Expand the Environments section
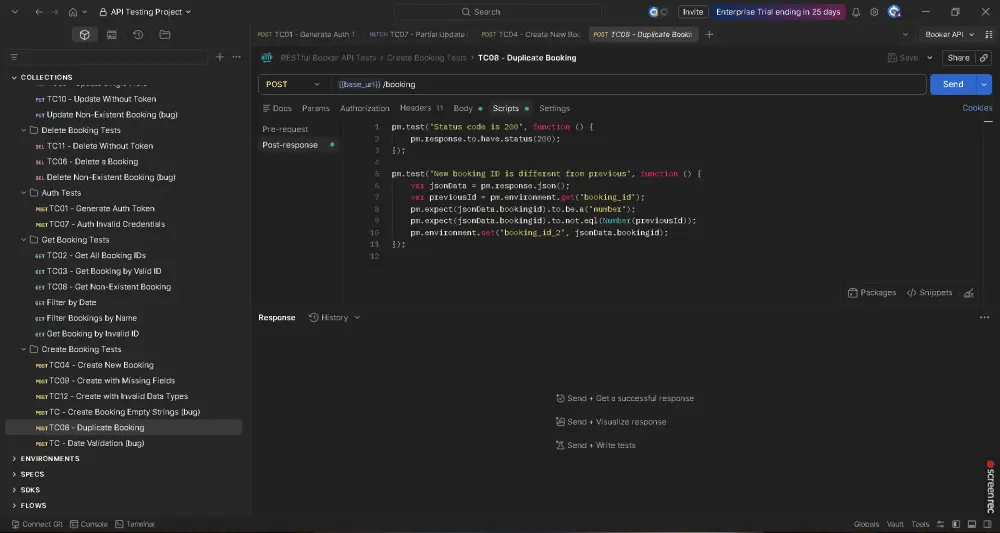1000x533 pixels. click(14, 458)
